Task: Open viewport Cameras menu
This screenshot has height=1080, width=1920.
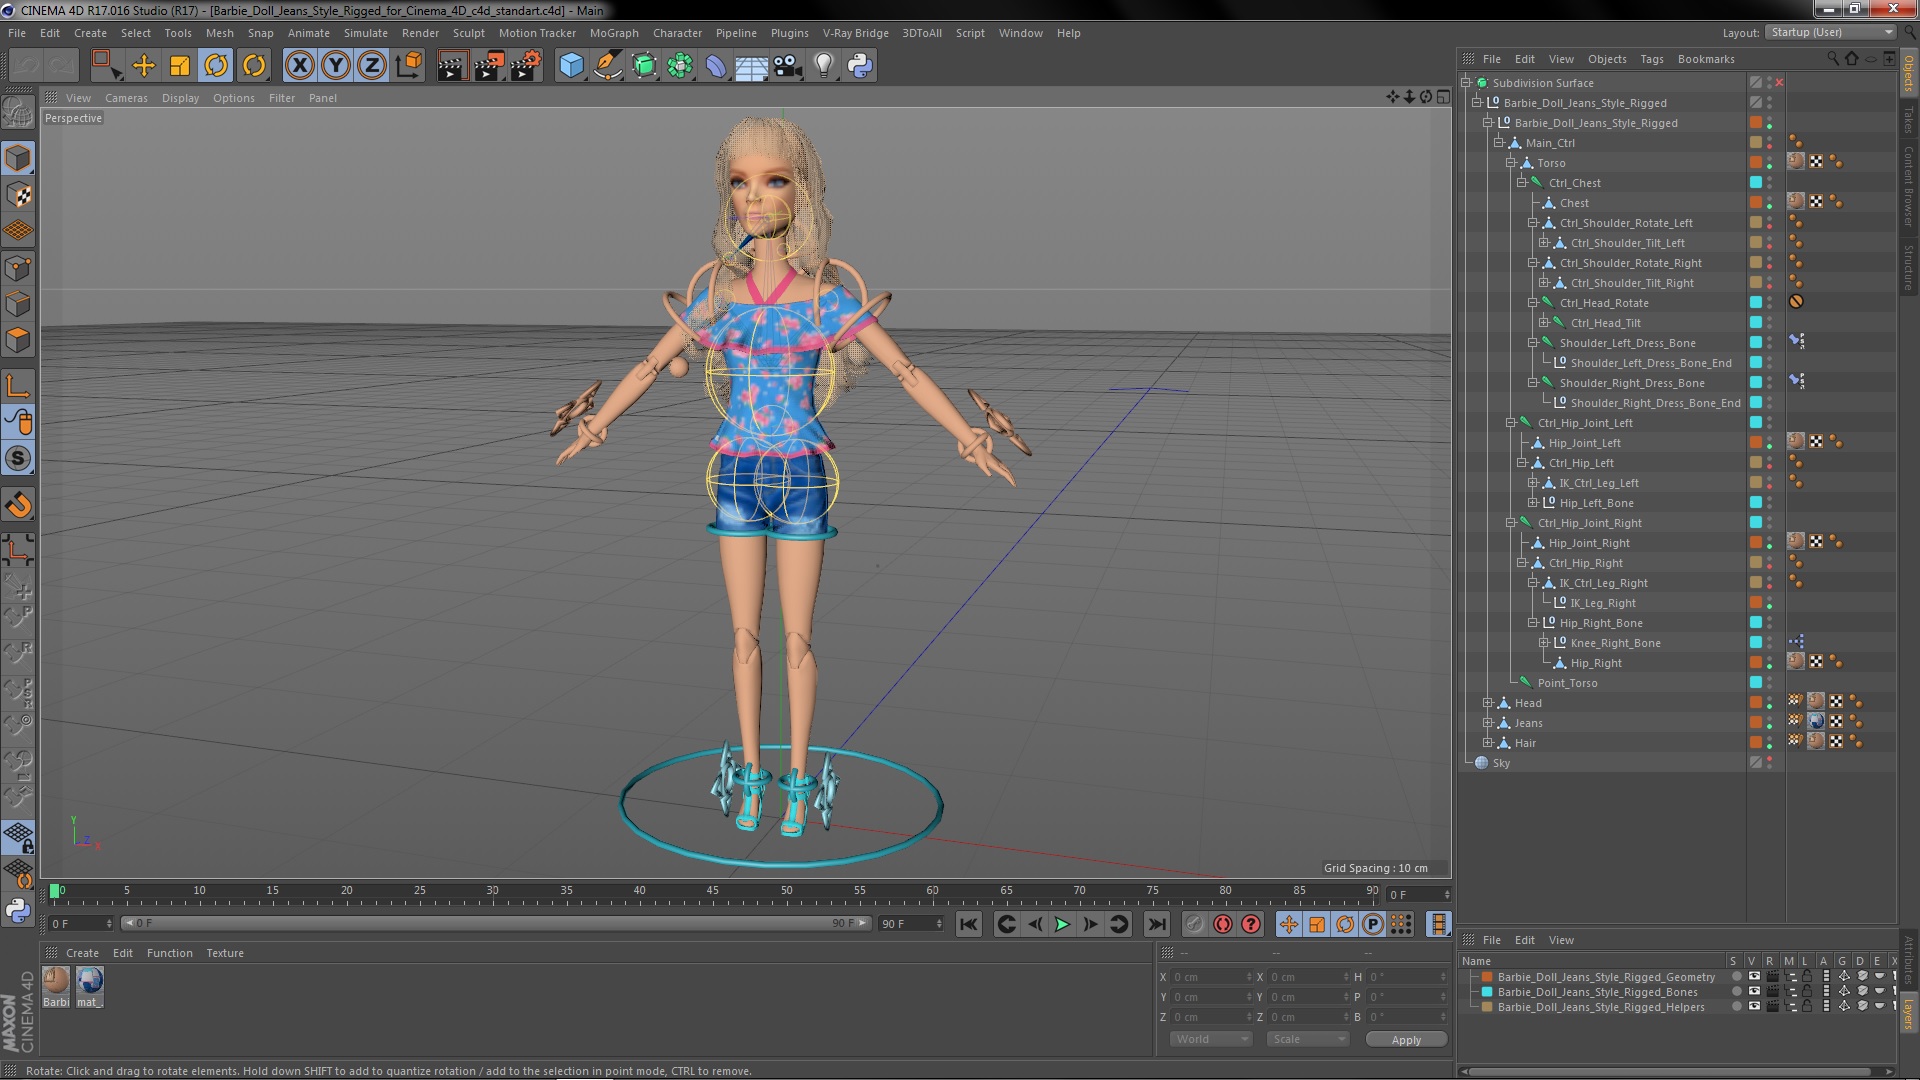Action: pyautogui.click(x=126, y=98)
